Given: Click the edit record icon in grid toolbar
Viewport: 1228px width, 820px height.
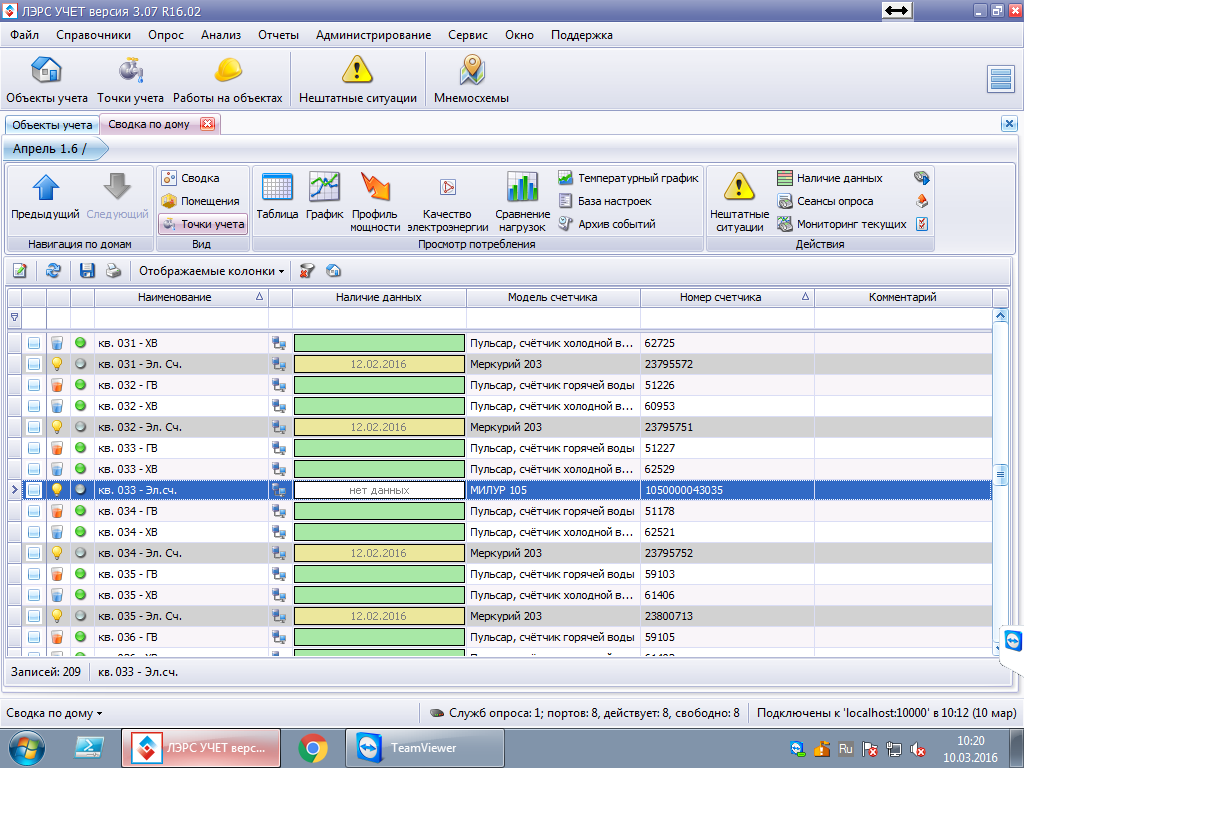Looking at the screenshot, I should tap(19, 271).
